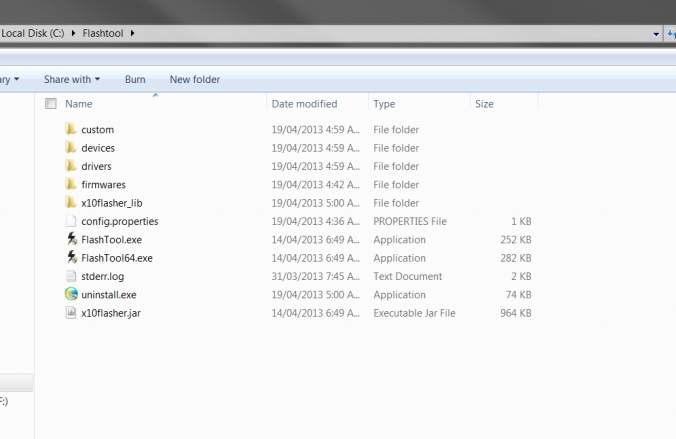
Task: Select the x10flasher_lib folder icon
Action: [71, 202]
